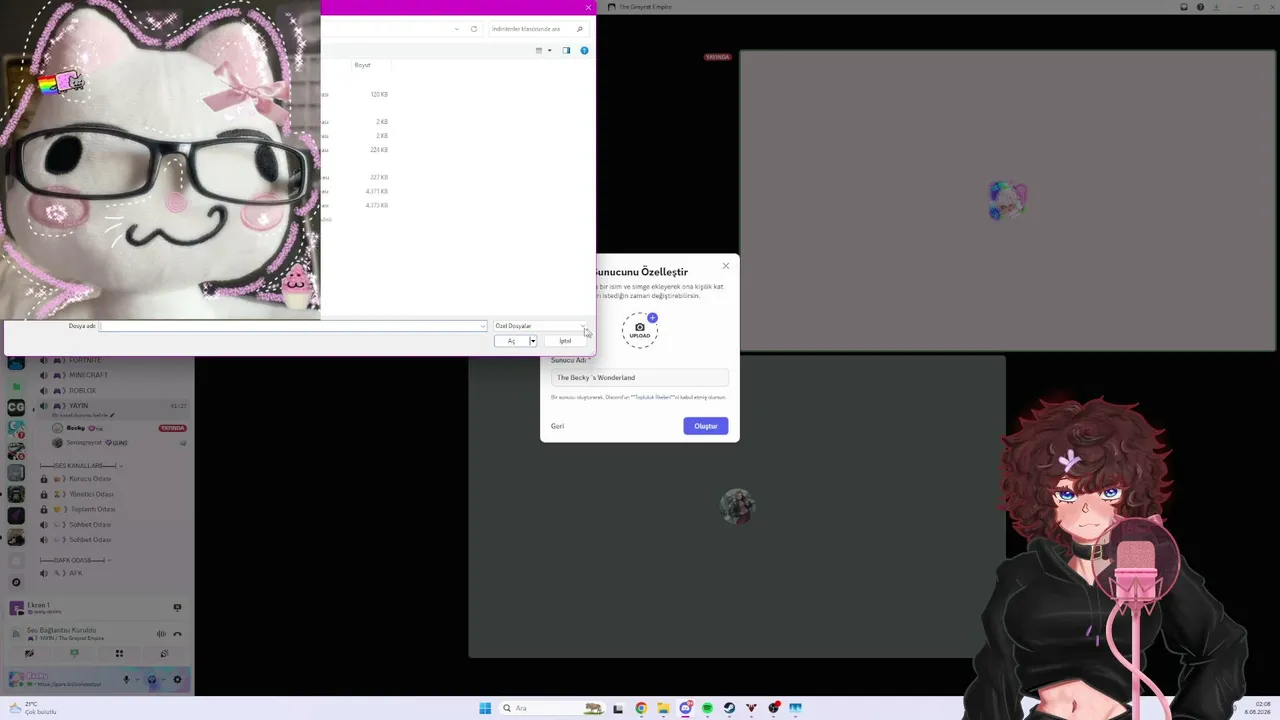This screenshot has height=720, width=1280.
Task: Open the view options dropdown arrow in file dialog
Action: coord(549,50)
